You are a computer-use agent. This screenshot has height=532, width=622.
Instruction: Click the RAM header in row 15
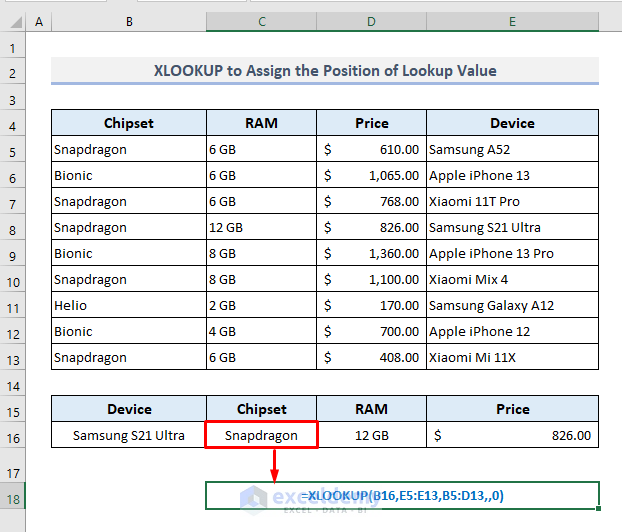[371, 409]
